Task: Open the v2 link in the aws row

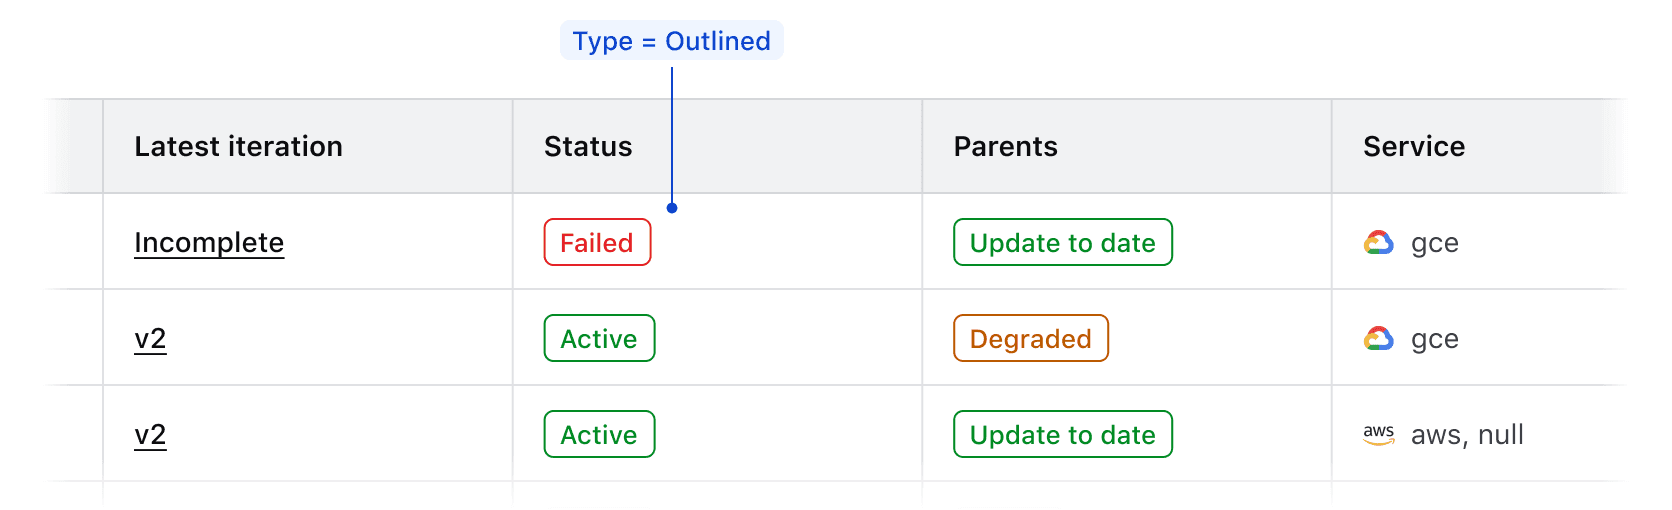Action: pyautogui.click(x=150, y=435)
